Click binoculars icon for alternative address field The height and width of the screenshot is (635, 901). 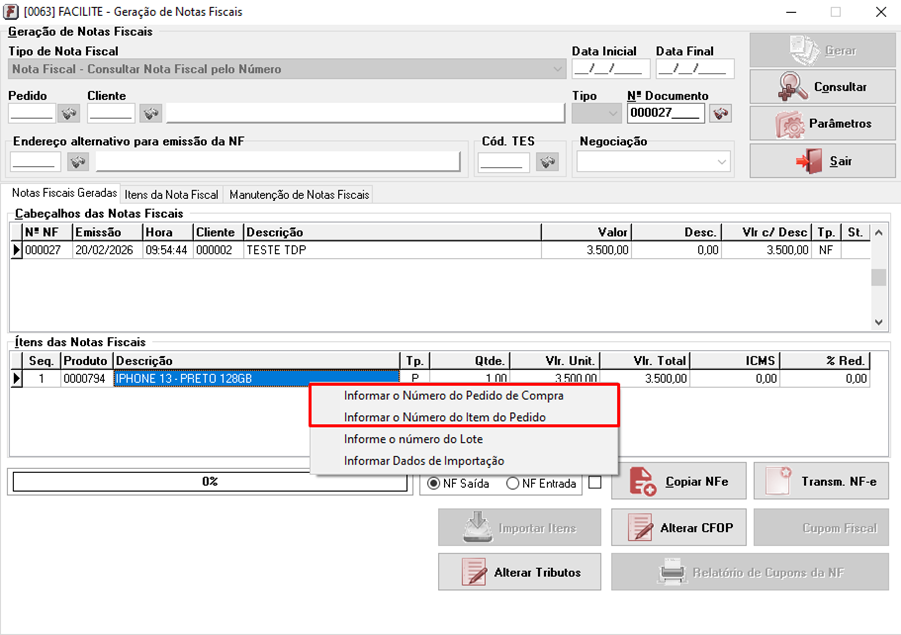(78, 162)
